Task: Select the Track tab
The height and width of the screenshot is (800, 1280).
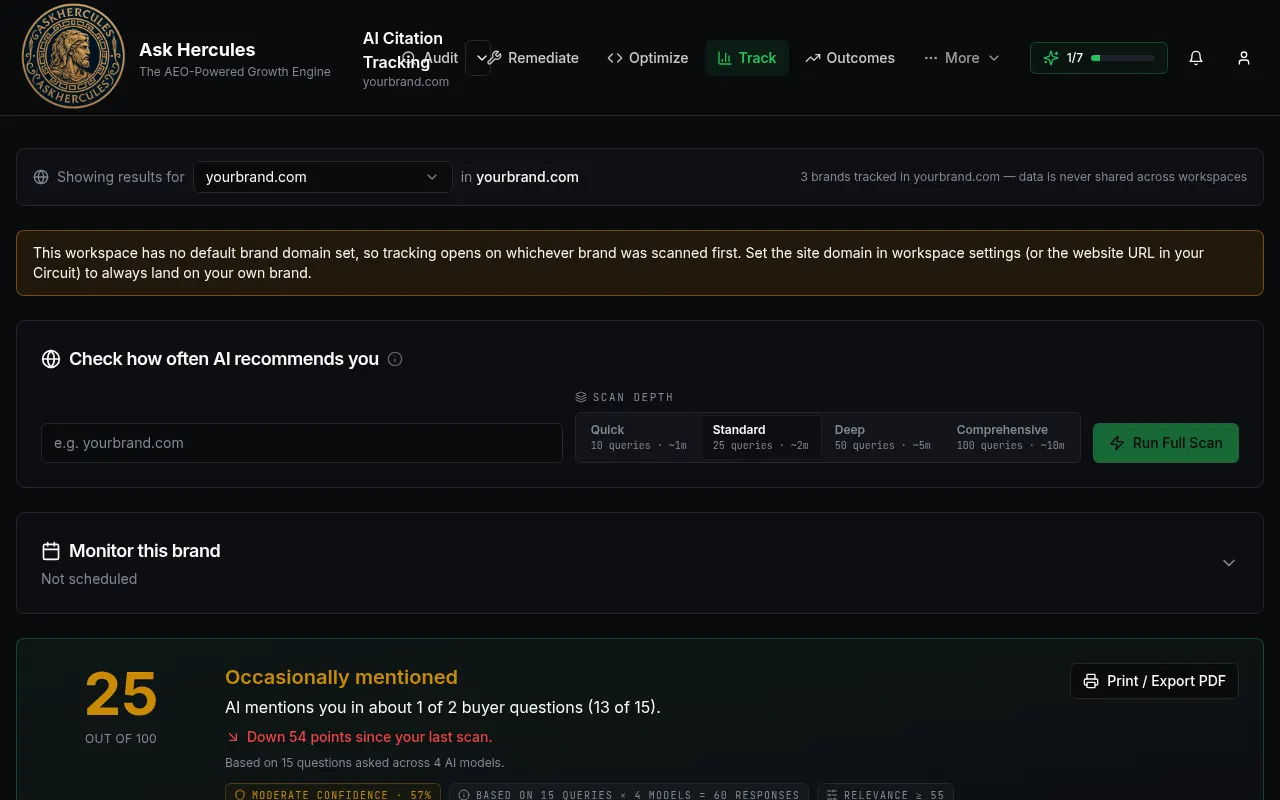Action: (x=747, y=58)
